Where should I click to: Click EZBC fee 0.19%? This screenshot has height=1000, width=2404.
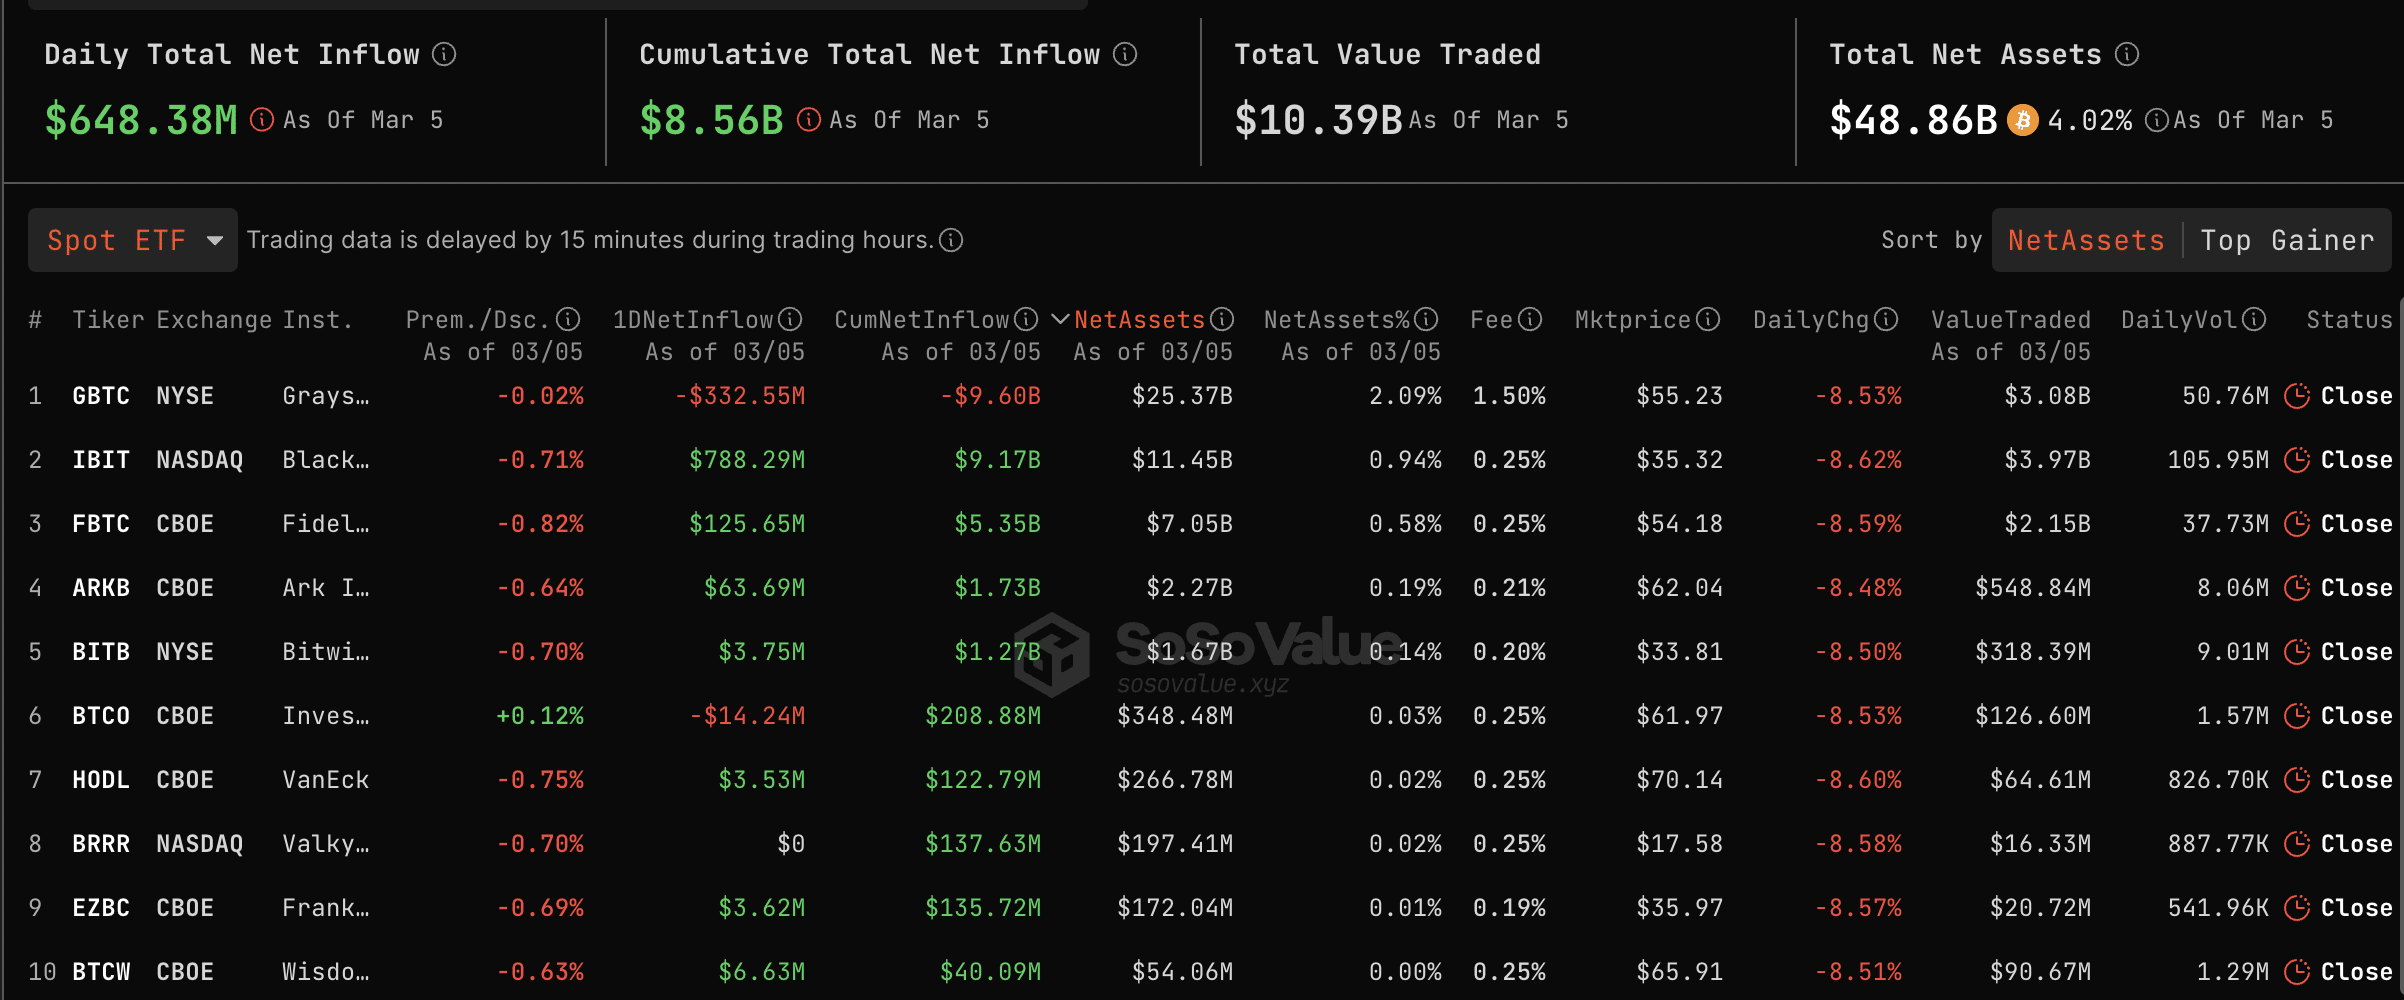[1509, 908]
